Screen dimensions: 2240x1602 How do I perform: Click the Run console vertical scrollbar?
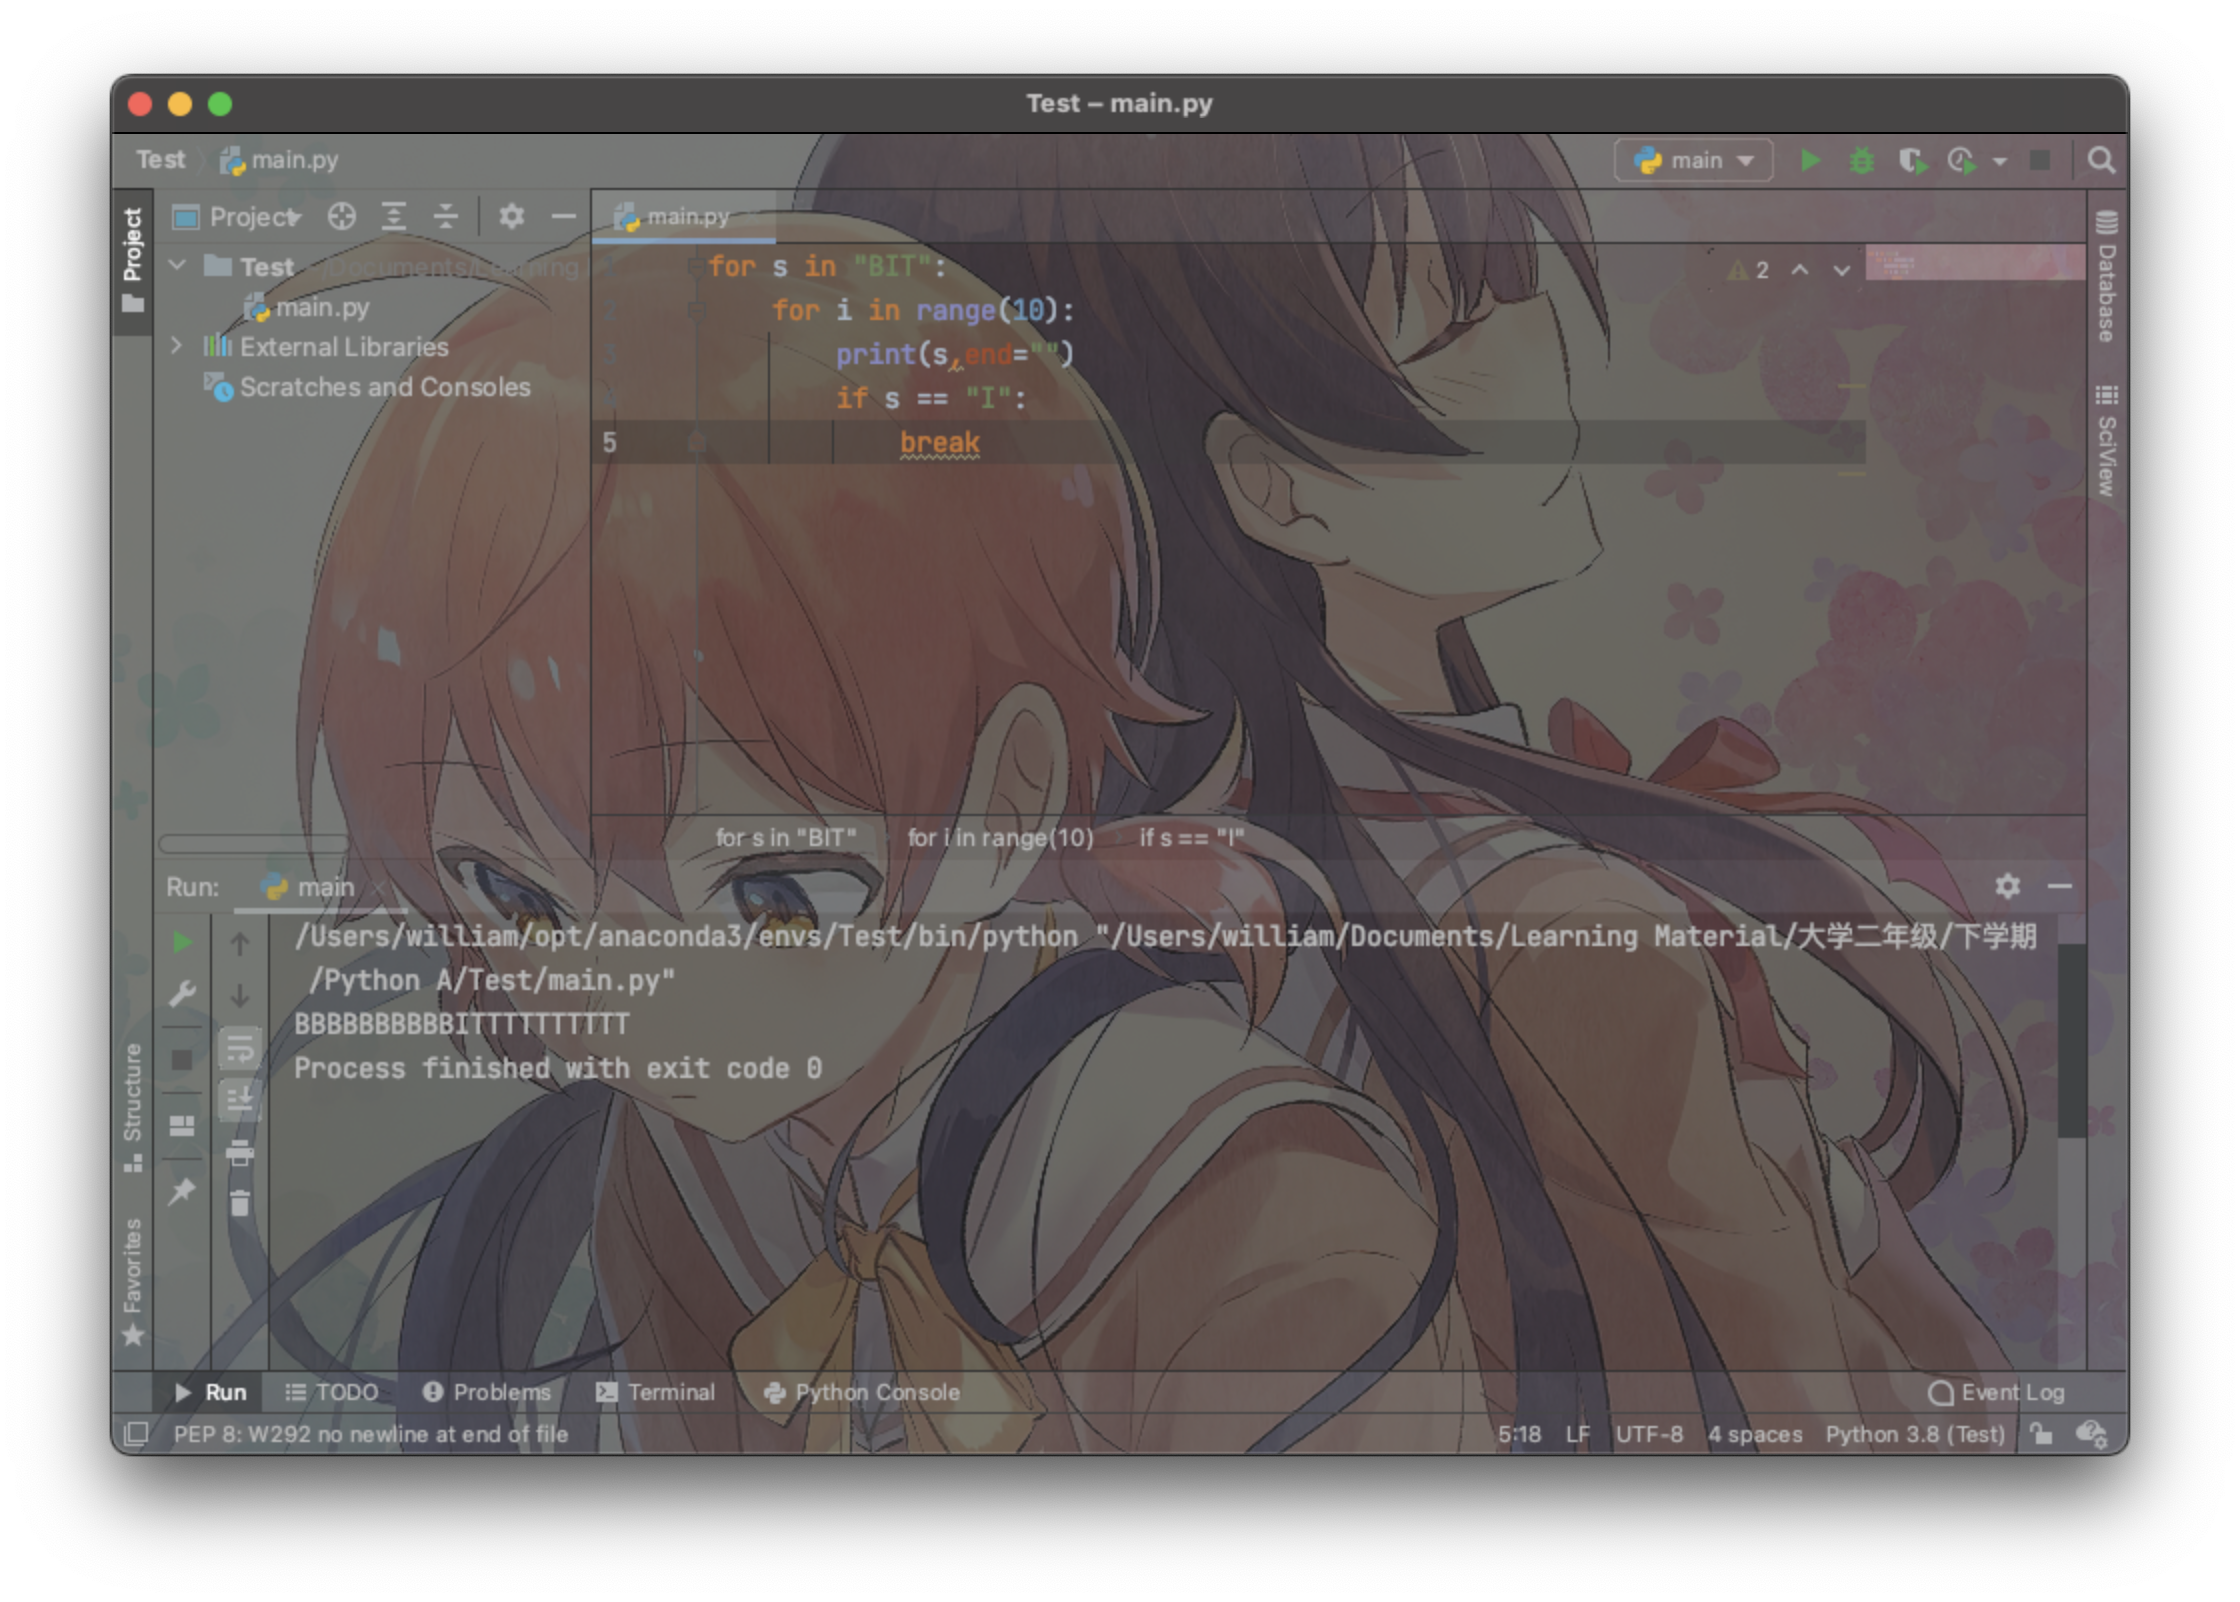(x=2070, y=1040)
